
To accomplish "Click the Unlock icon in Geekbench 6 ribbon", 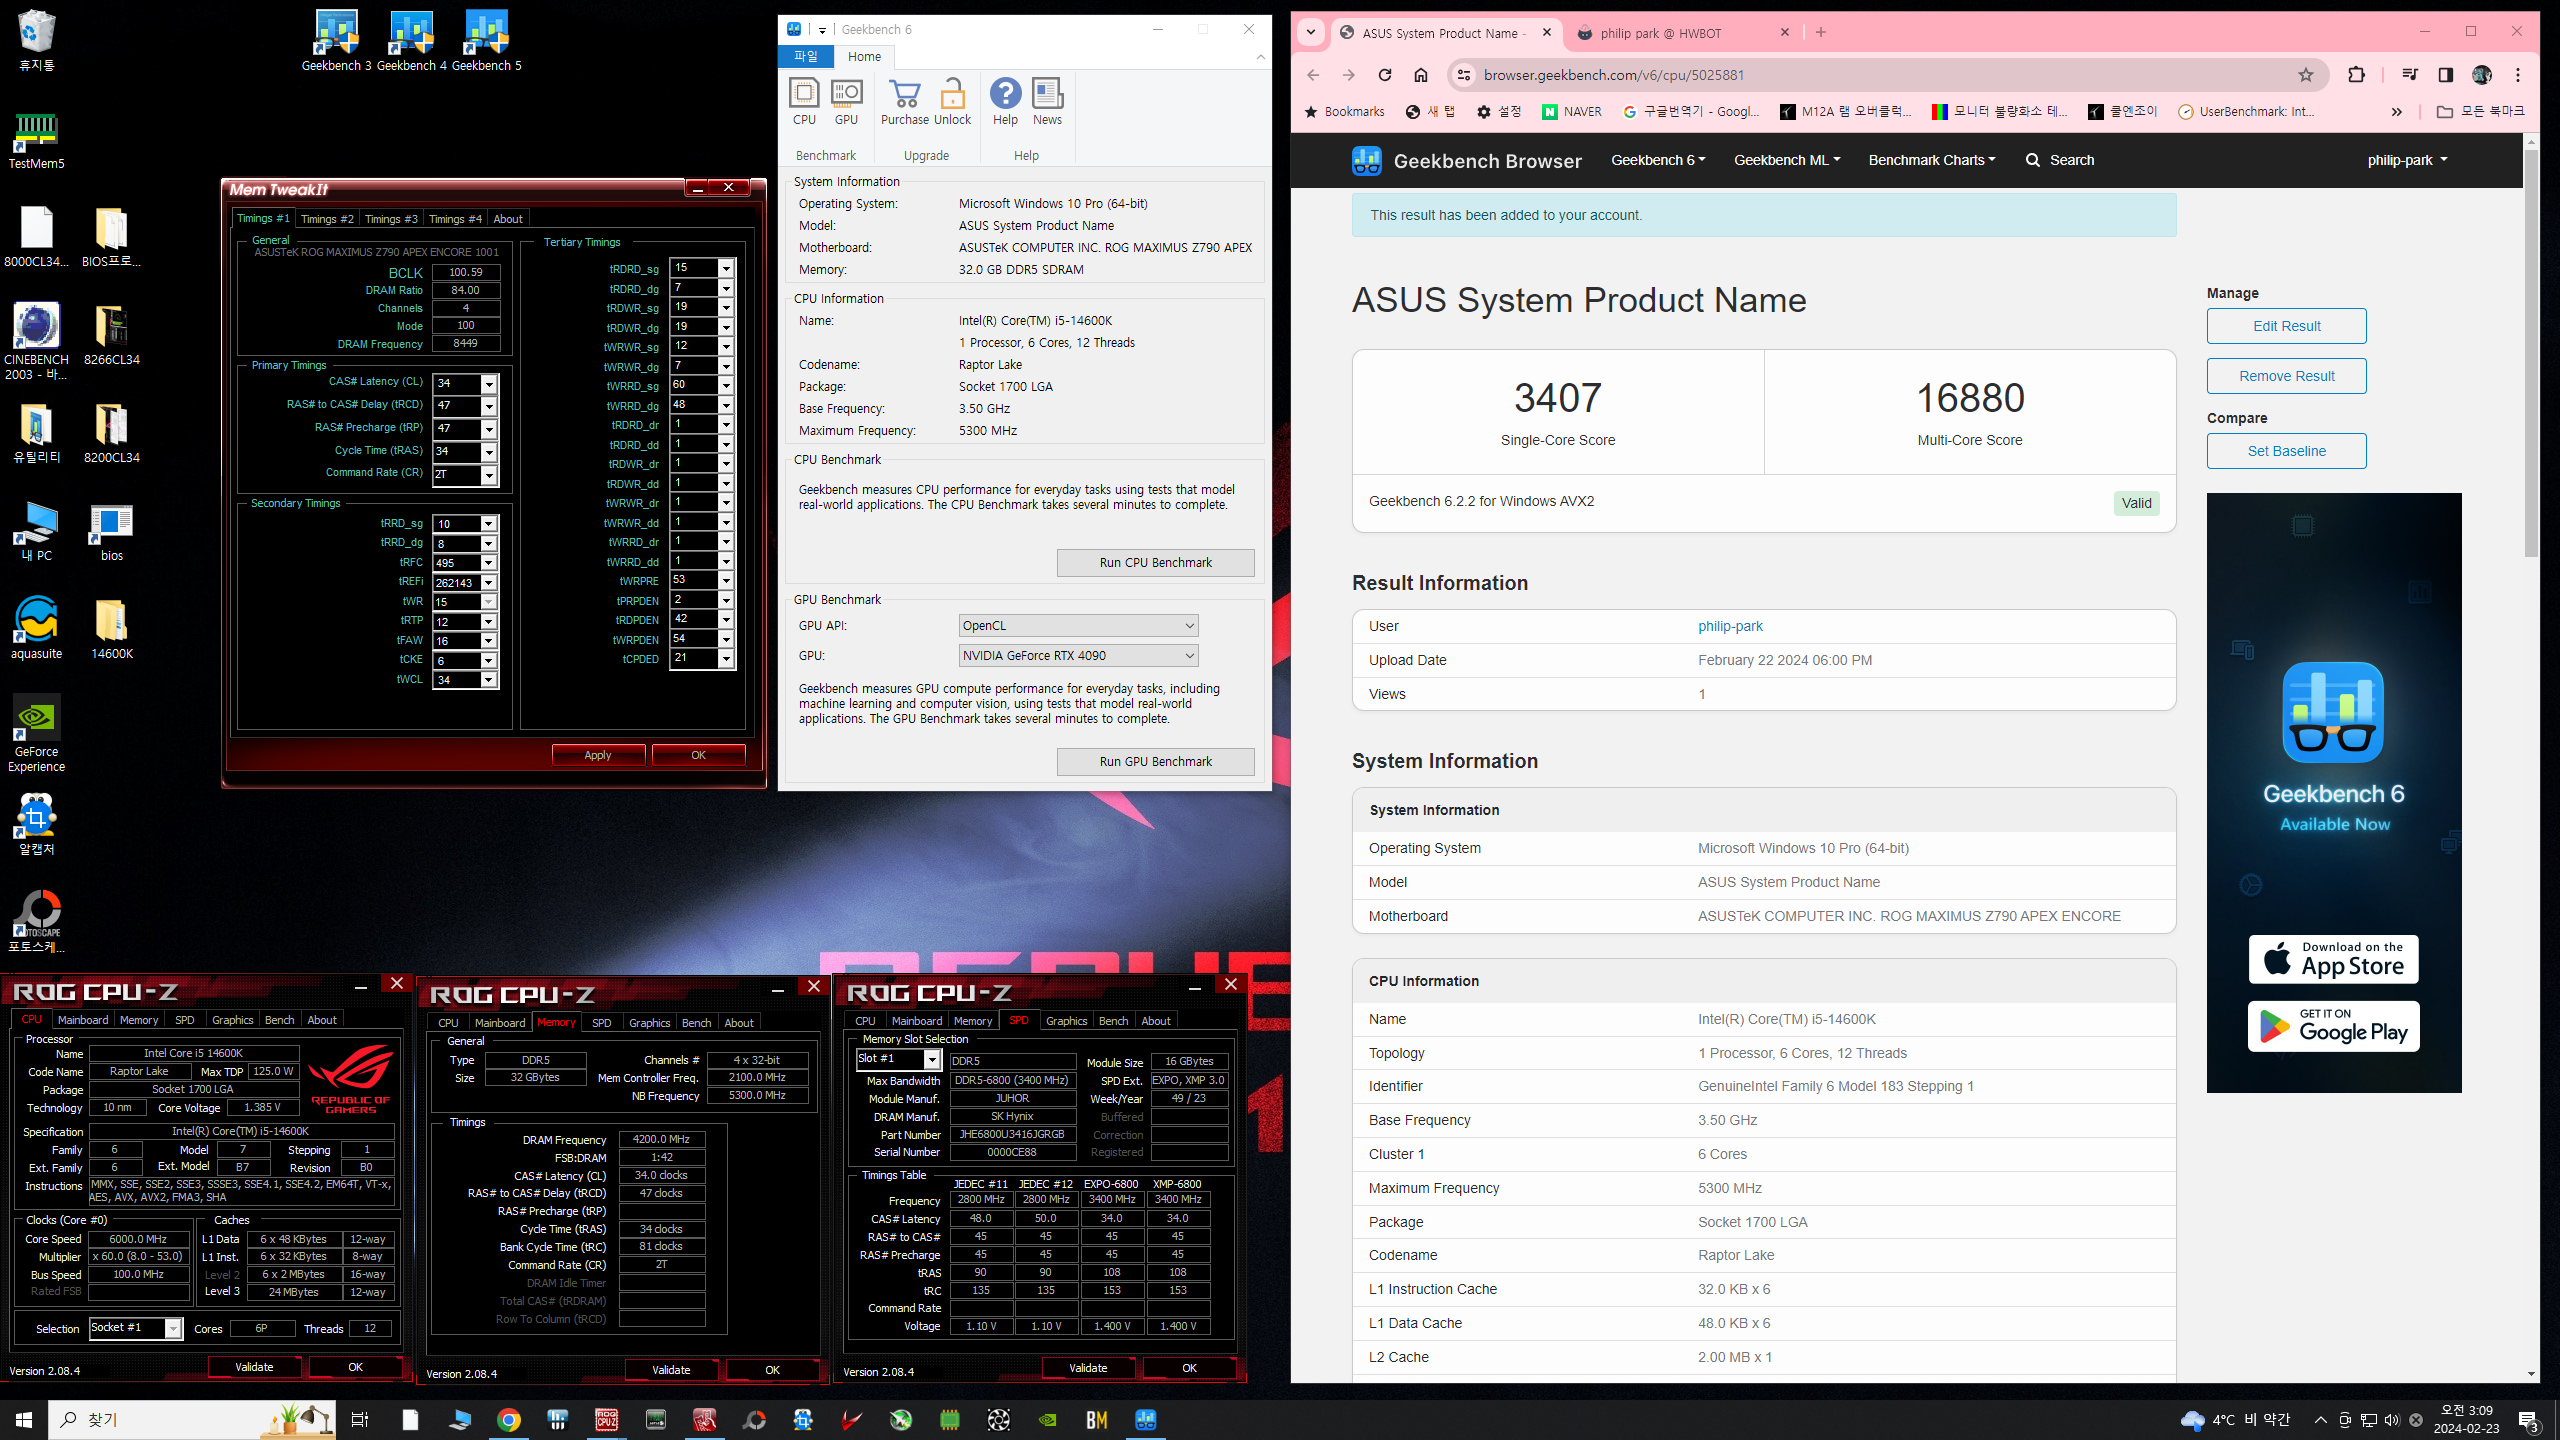I will [x=952, y=101].
